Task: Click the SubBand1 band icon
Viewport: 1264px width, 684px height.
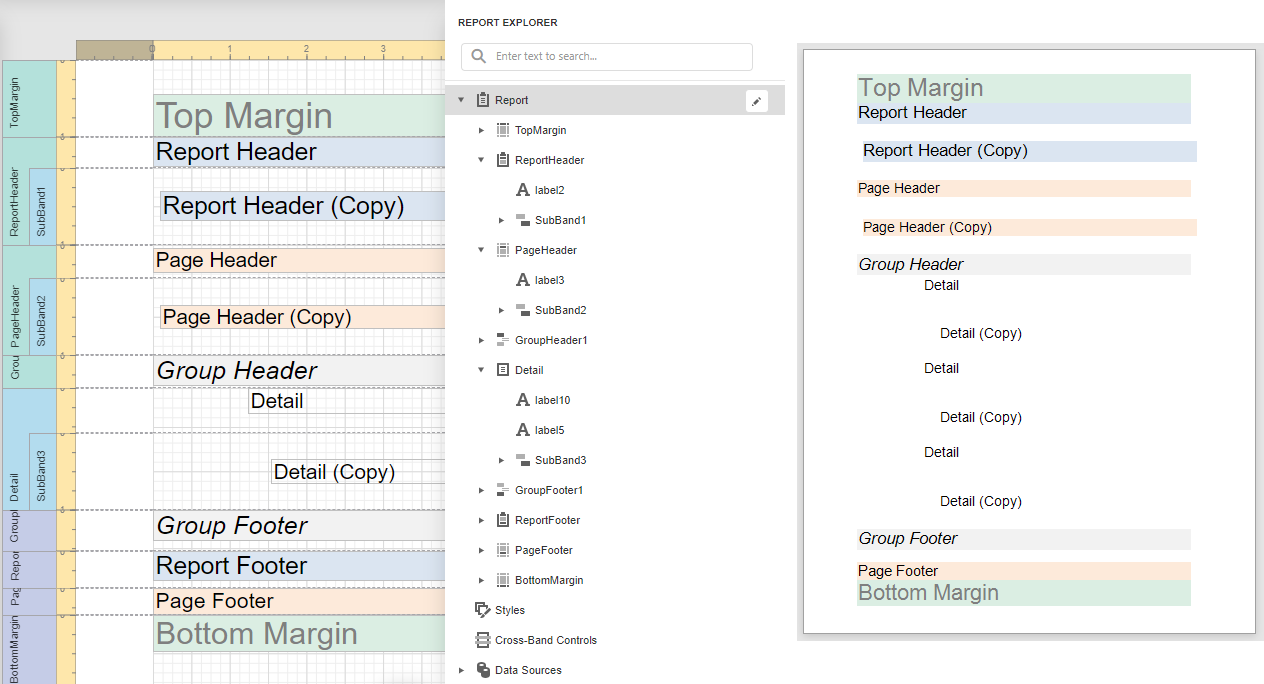Action: (523, 220)
